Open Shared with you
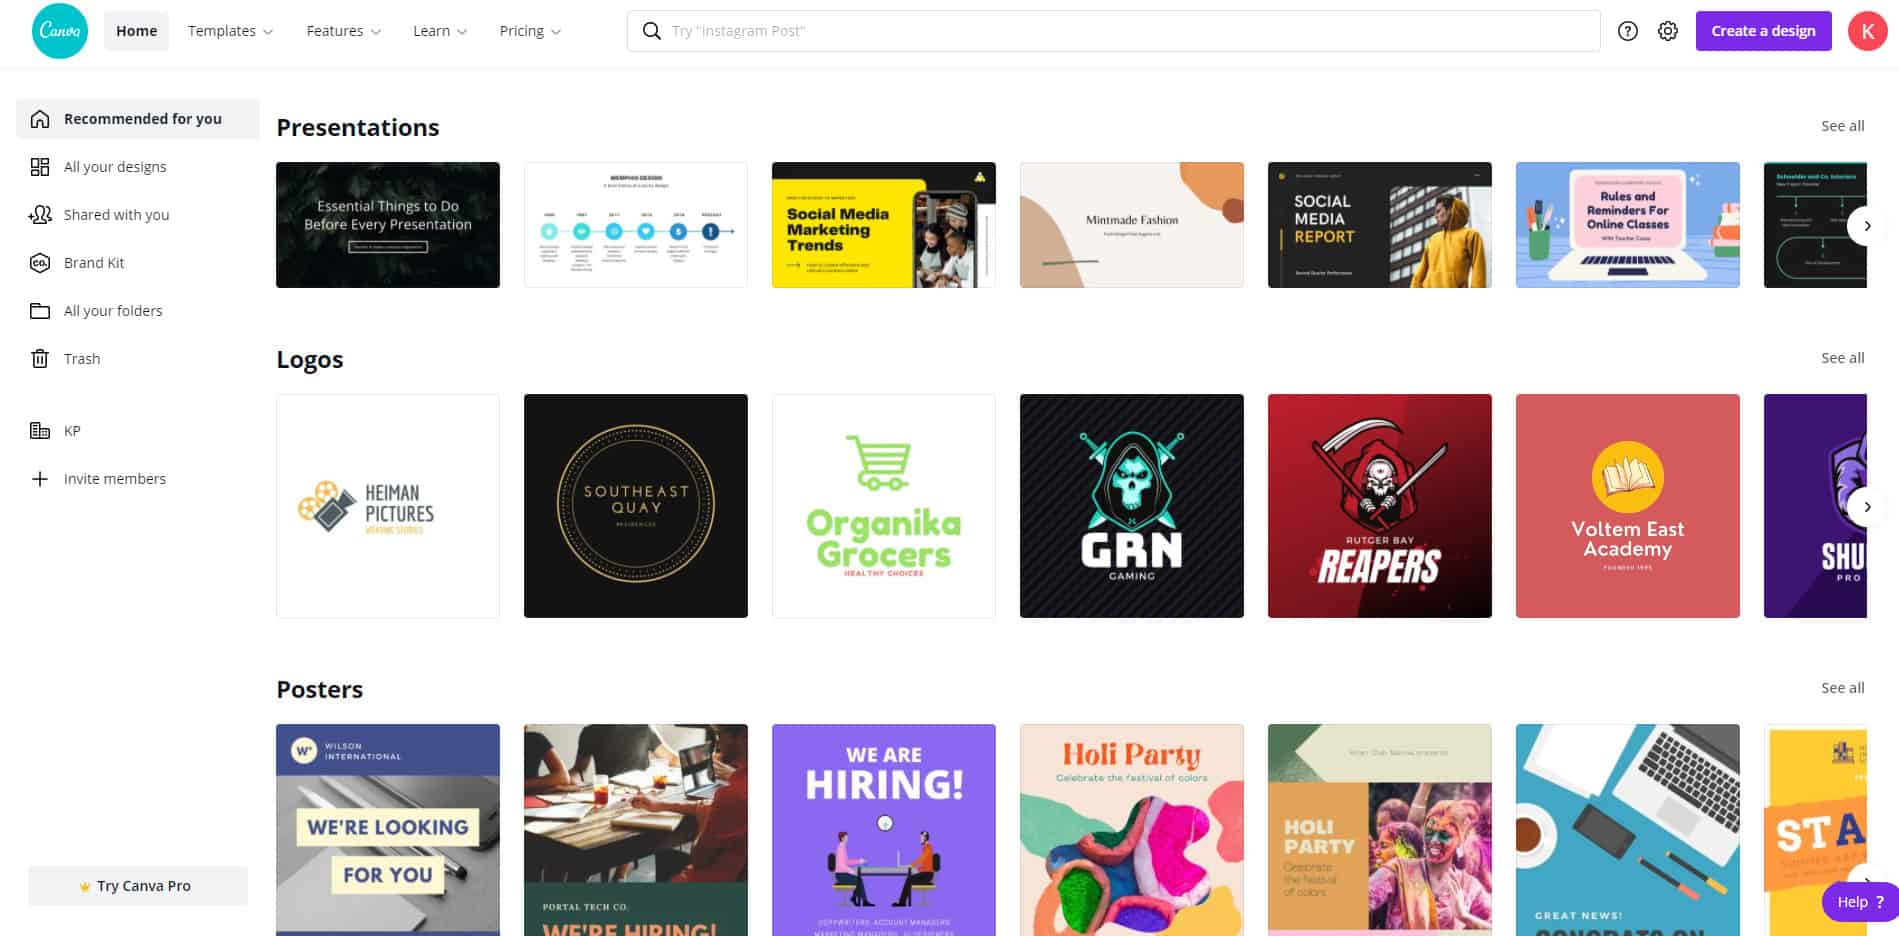1899x936 pixels. (x=138, y=215)
